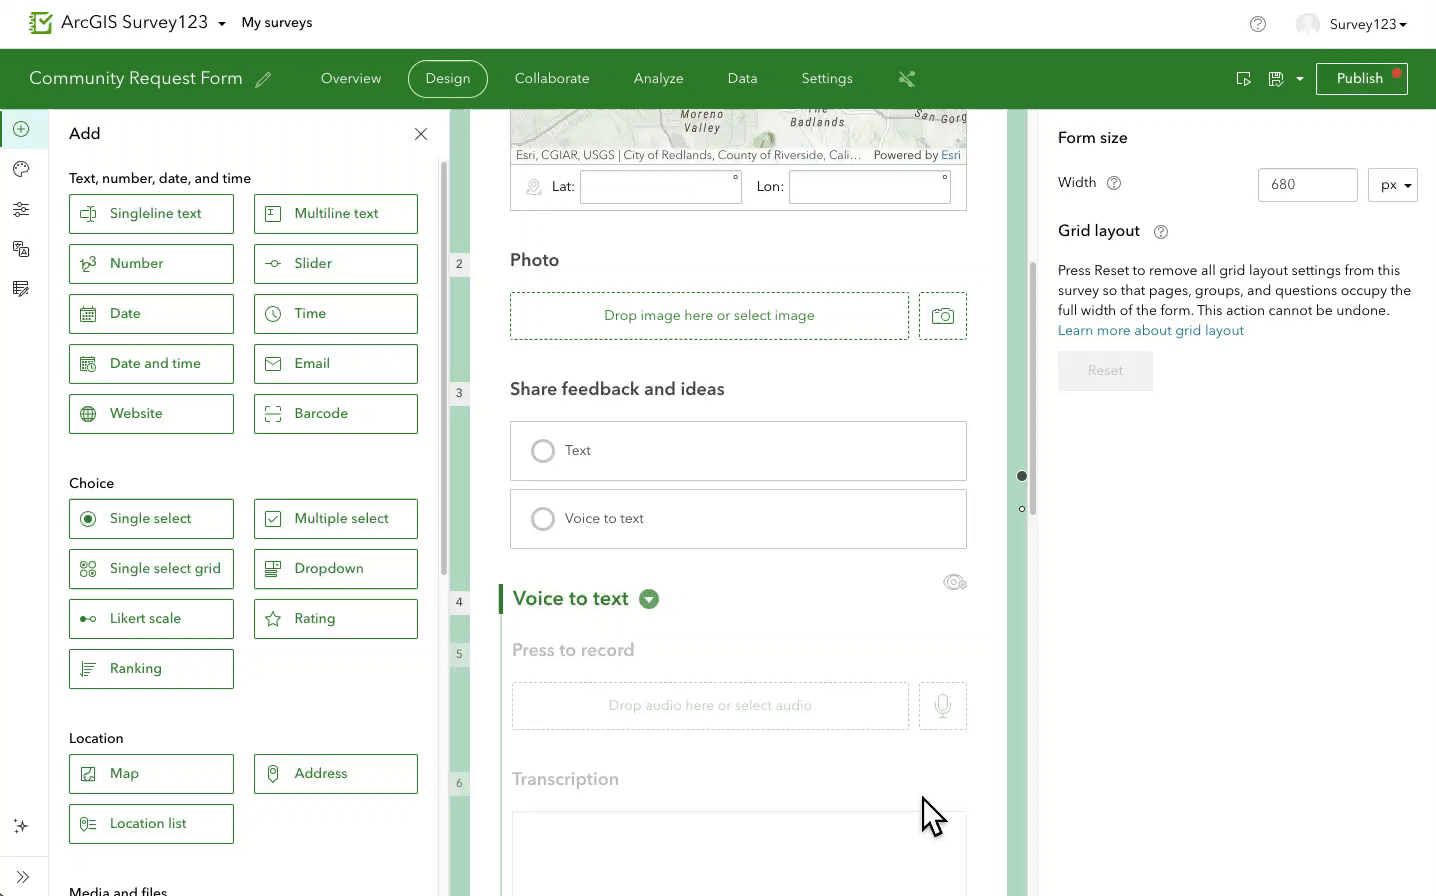Viewport: 1436px width, 896px height.
Task: Open the Add question panel
Action: pos(21,129)
